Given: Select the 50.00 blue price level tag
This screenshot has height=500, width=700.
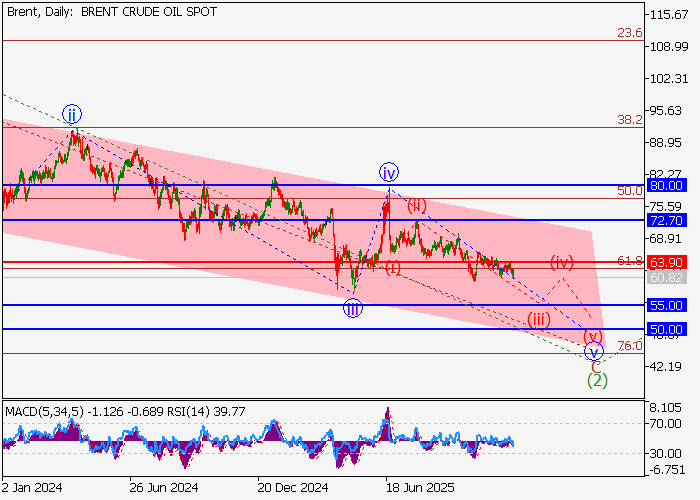Looking at the screenshot, I should point(665,329).
